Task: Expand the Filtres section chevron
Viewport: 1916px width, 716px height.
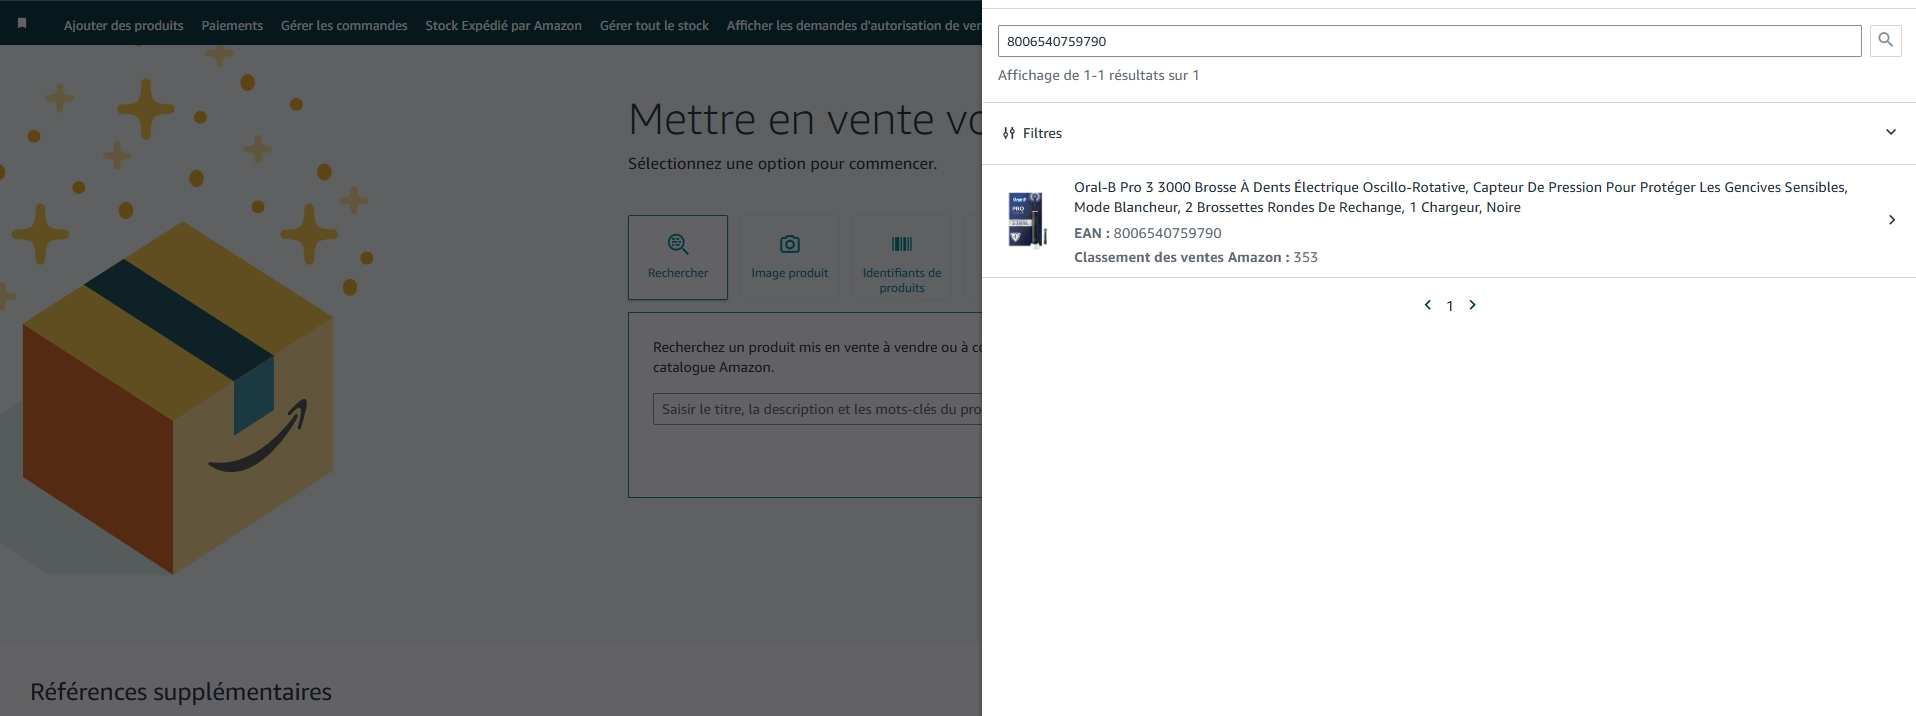Action: point(1890,132)
